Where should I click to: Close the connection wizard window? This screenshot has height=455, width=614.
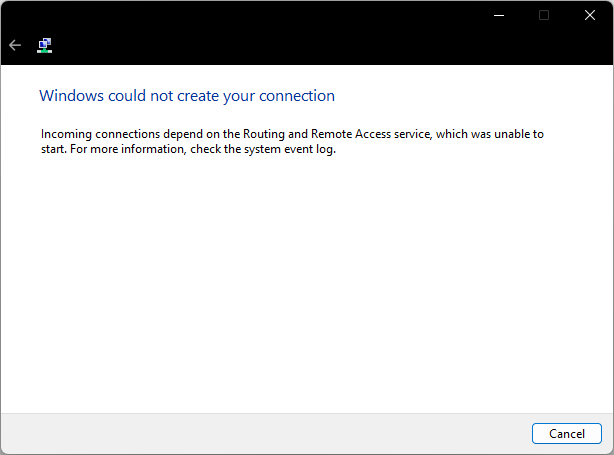590,15
